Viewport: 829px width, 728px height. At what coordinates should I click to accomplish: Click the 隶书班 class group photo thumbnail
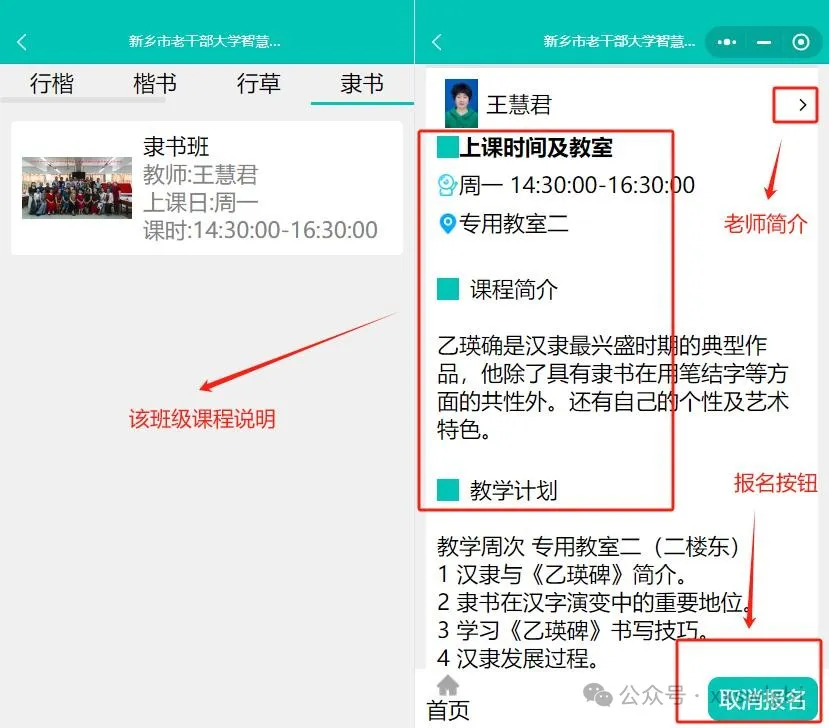coord(77,188)
